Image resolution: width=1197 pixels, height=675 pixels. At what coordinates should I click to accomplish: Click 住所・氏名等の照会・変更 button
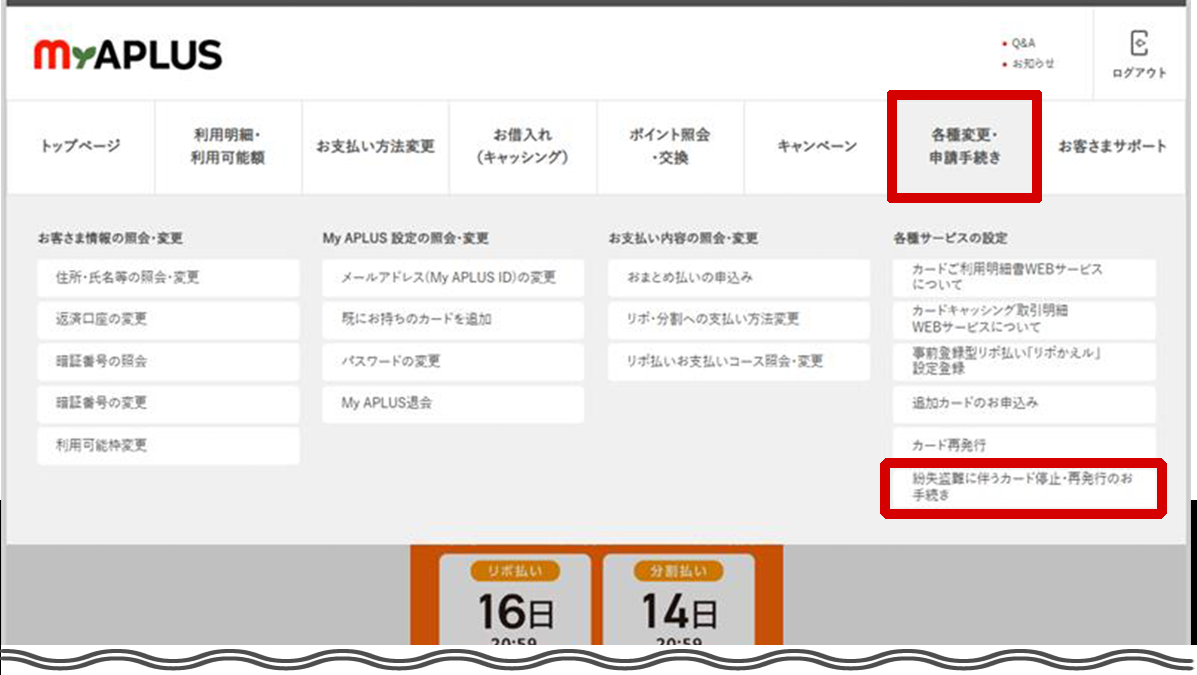click(168, 278)
